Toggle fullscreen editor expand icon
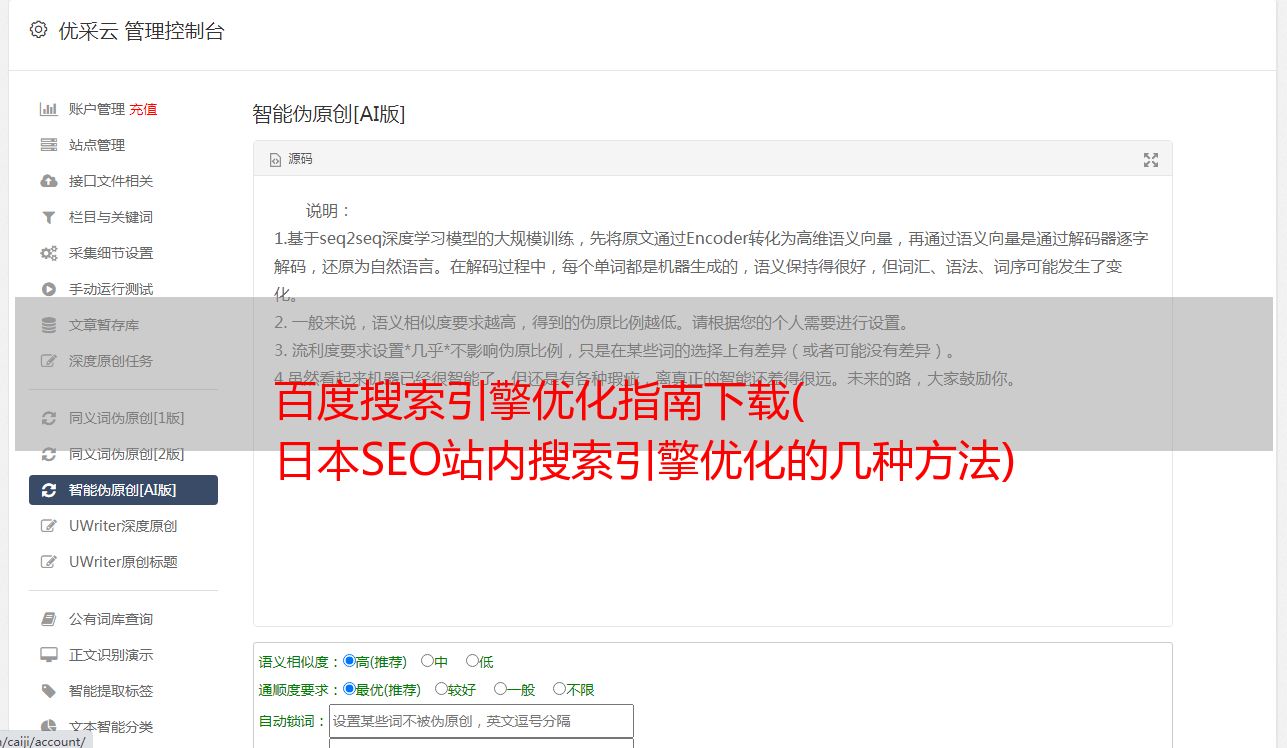 [1151, 160]
